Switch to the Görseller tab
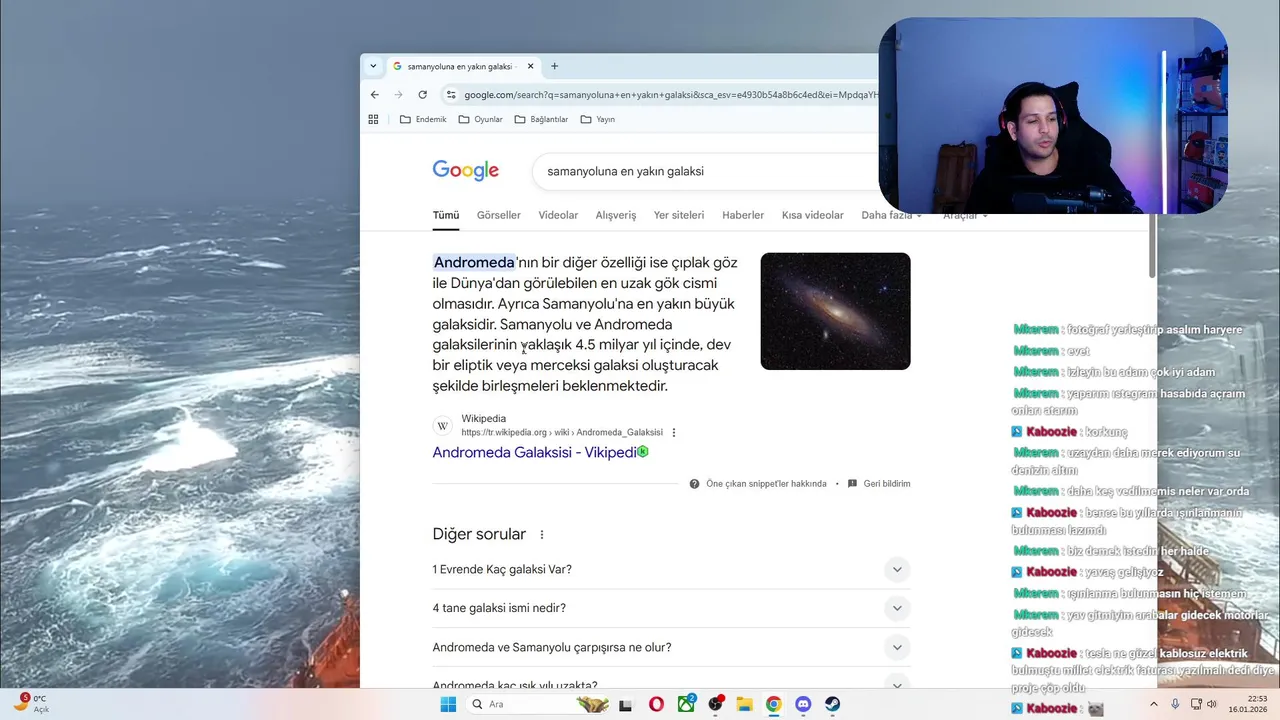This screenshot has width=1280, height=720. 499,215
